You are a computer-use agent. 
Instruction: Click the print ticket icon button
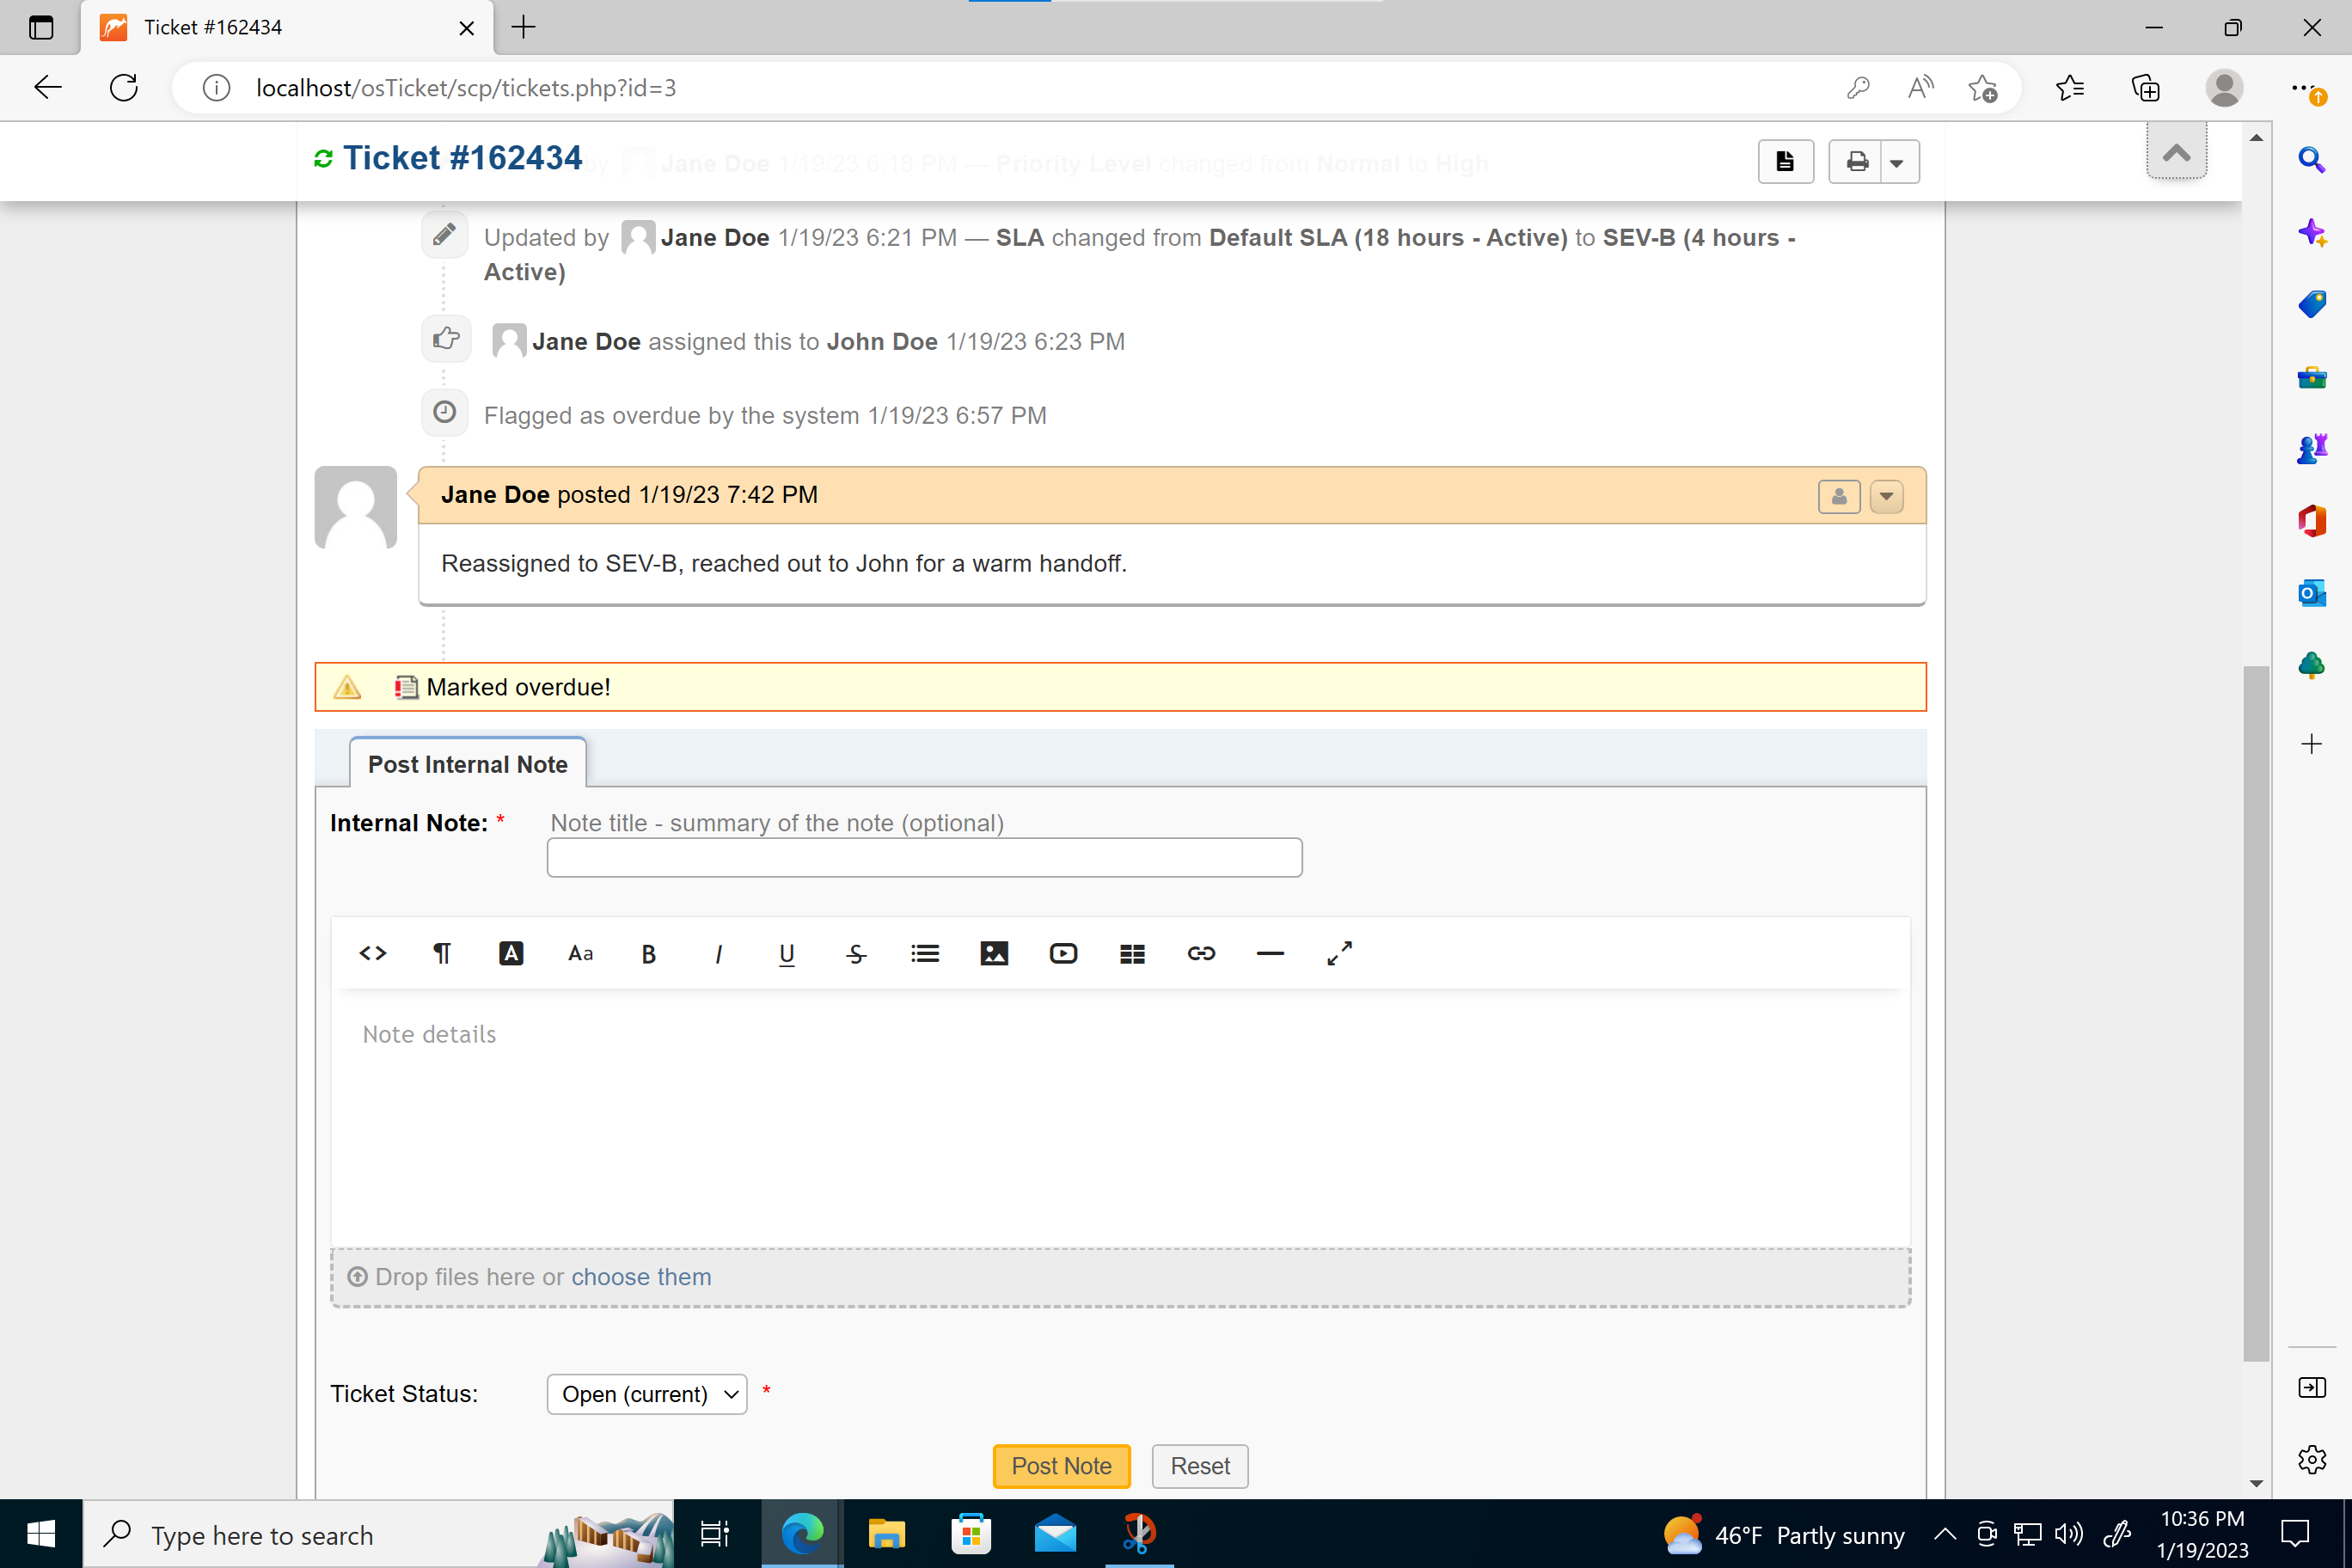pos(1855,161)
